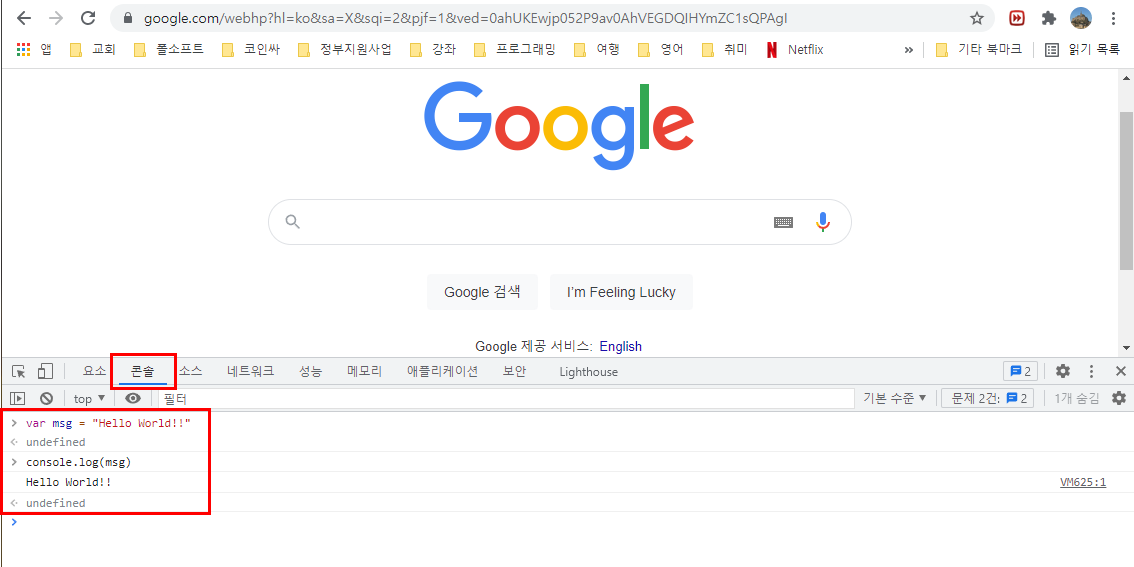Select the 콘솔 tab
The height and width of the screenshot is (567, 1134).
coord(142,372)
